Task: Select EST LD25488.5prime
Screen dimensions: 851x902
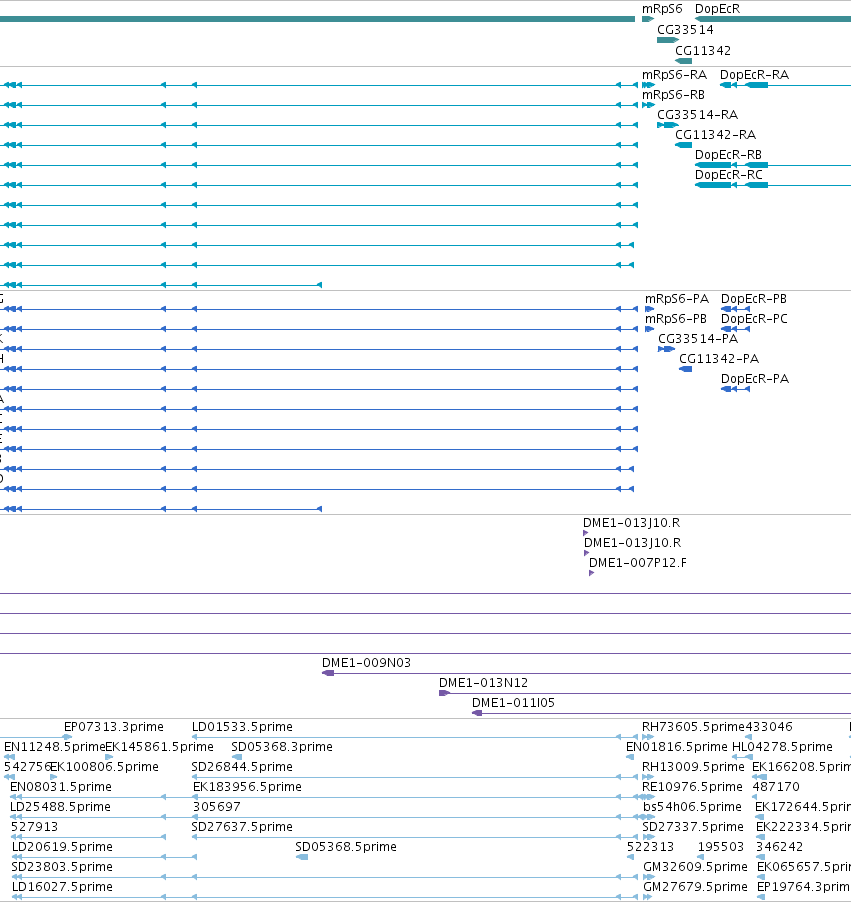Action: coord(60,807)
